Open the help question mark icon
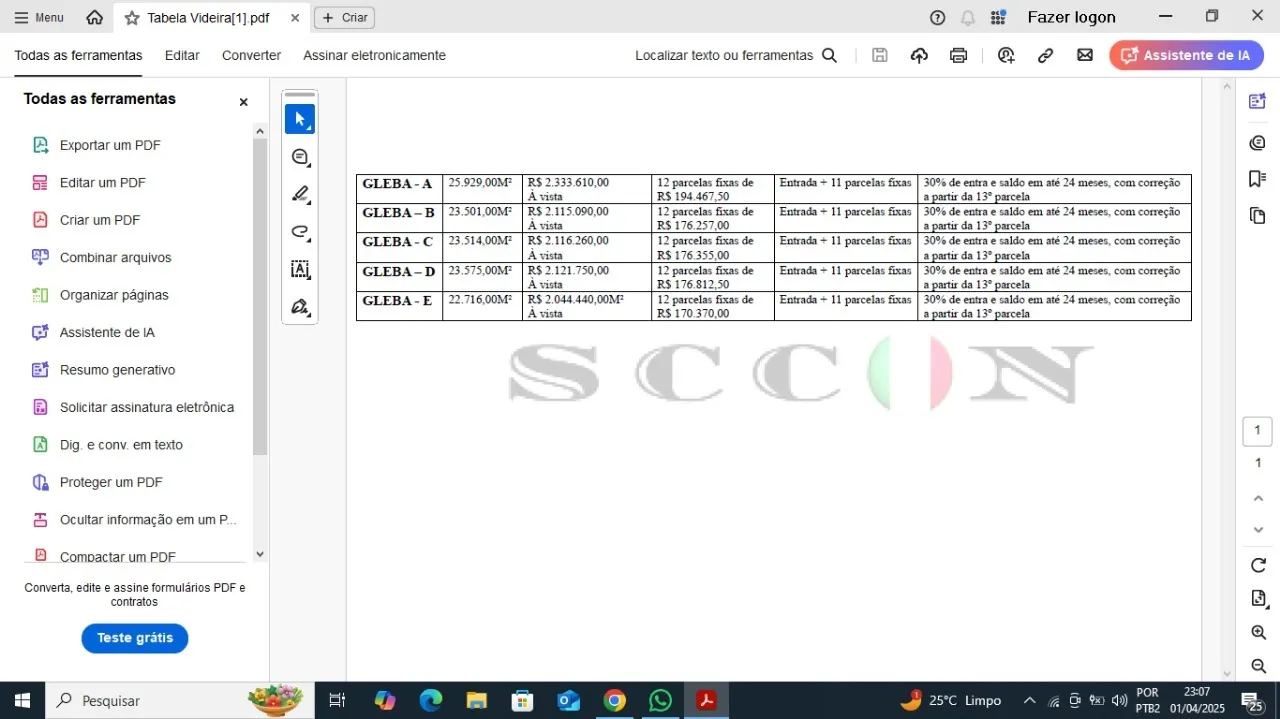Viewport: 1280px width, 719px height. click(x=937, y=17)
